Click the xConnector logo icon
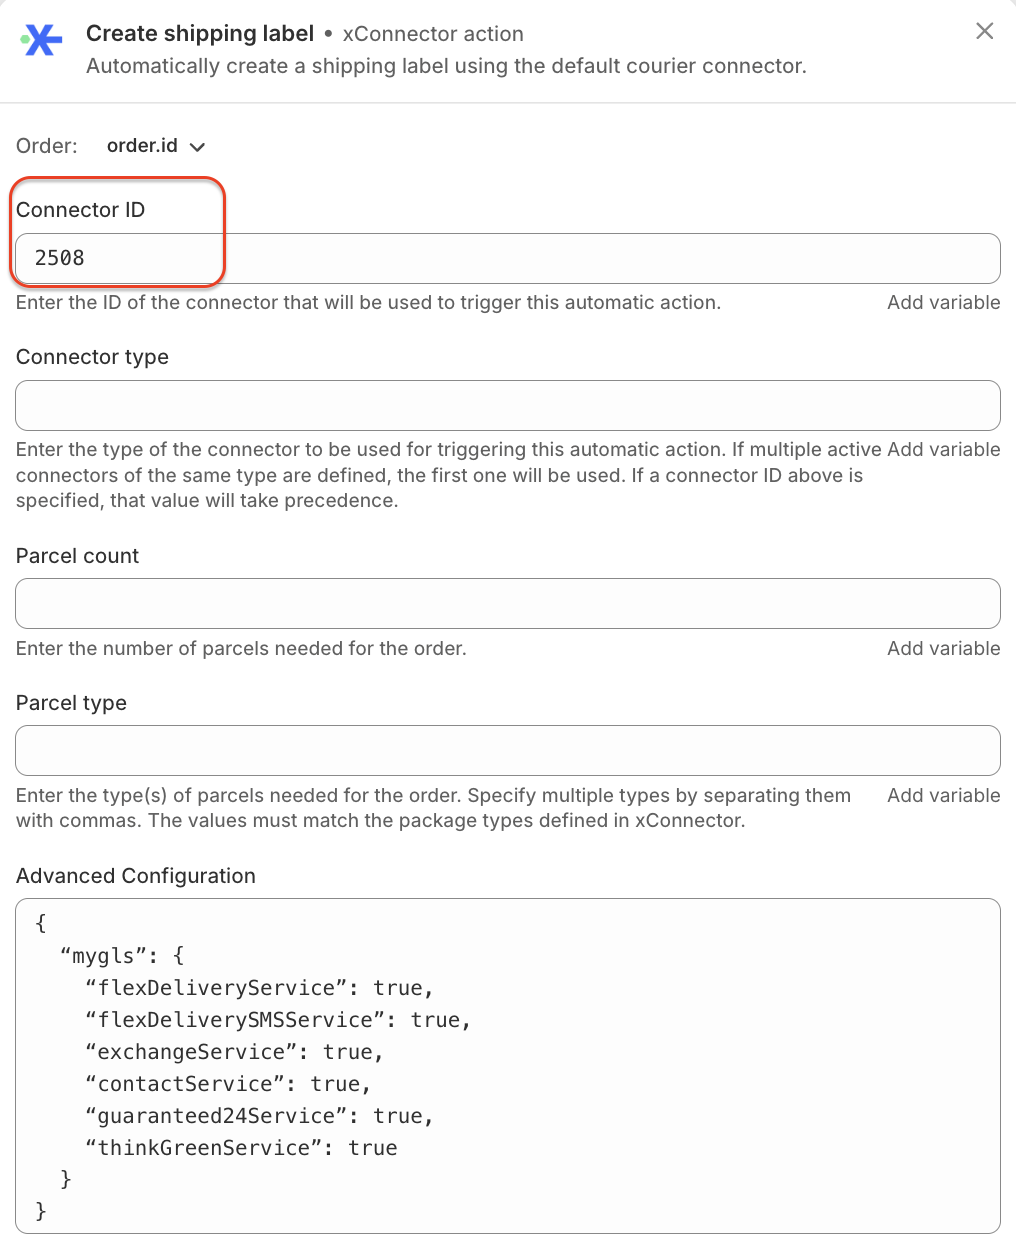 [x=42, y=41]
